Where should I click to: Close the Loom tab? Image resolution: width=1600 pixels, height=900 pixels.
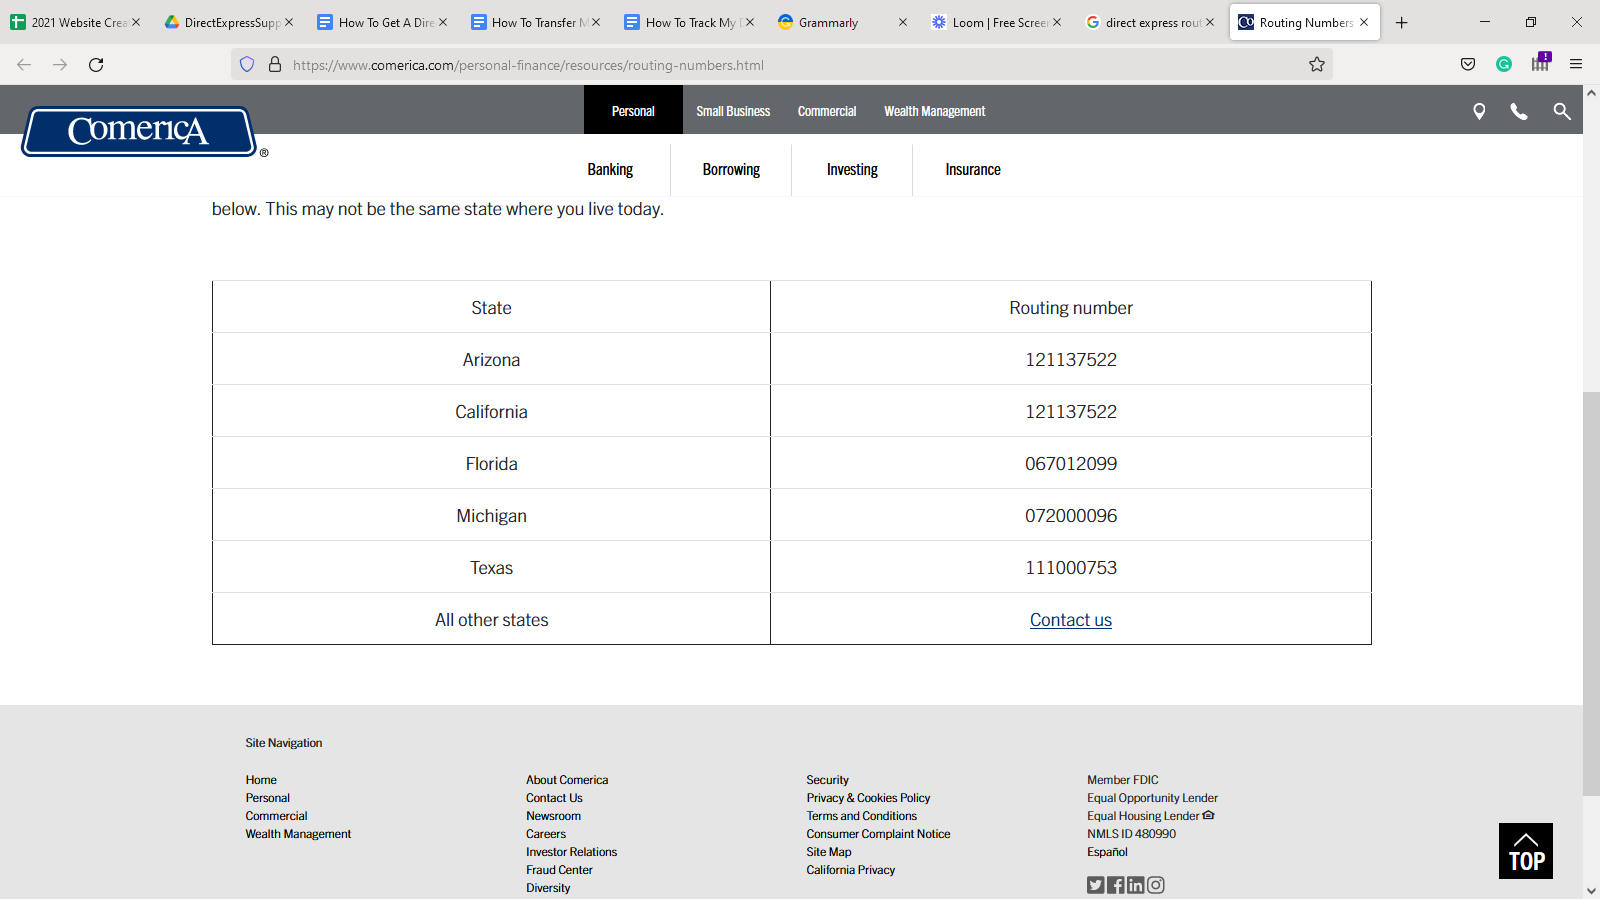(1057, 22)
